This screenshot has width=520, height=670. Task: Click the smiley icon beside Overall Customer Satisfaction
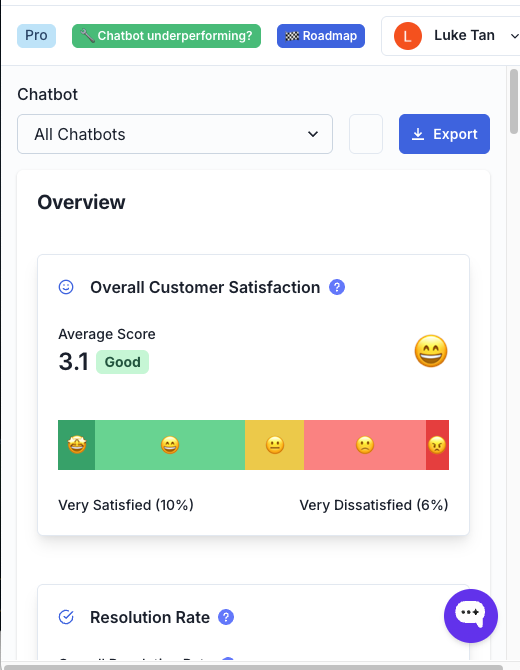click(x=66, y=287)
